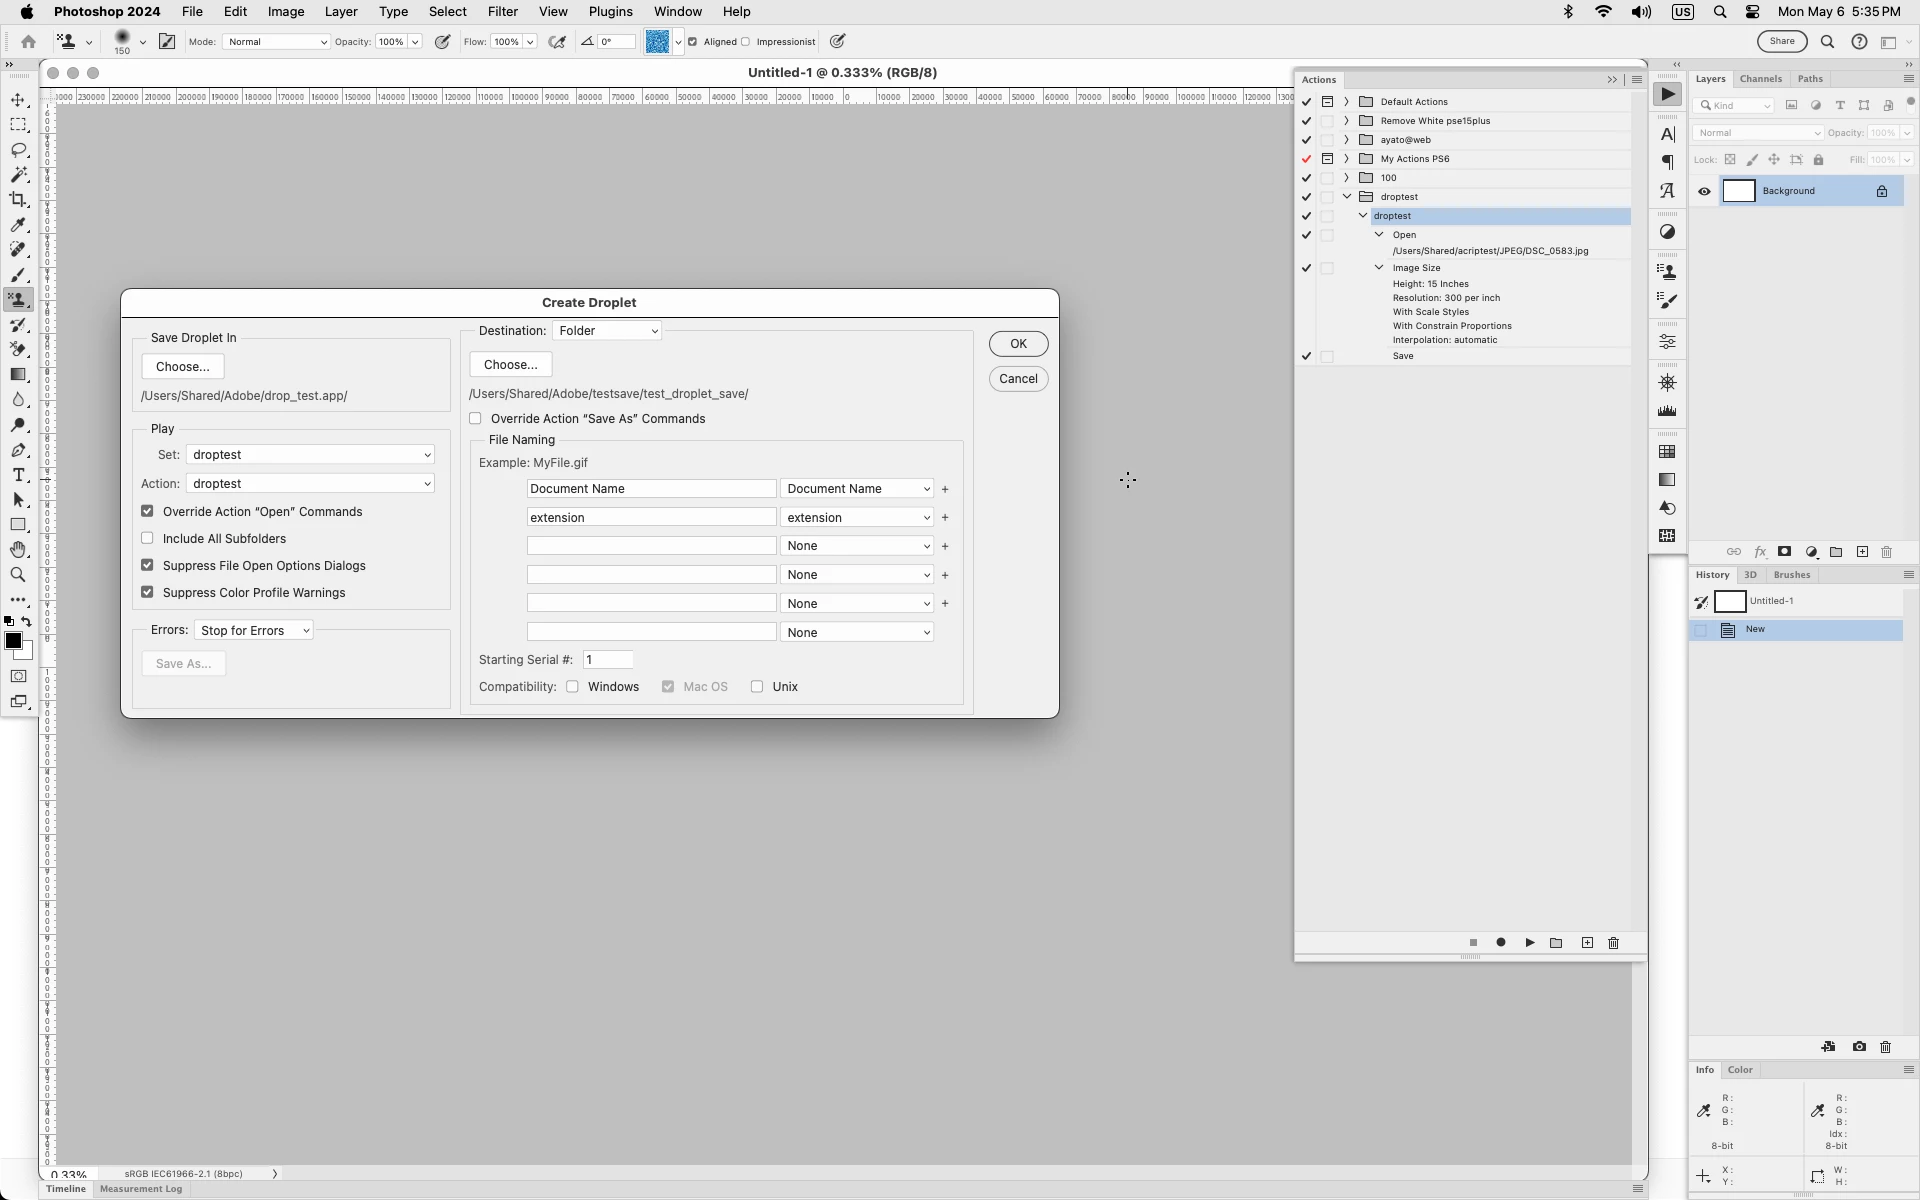Click OK in Create Droplet dialog
Screen dimensions: 1920x1200
(1018, 344)
